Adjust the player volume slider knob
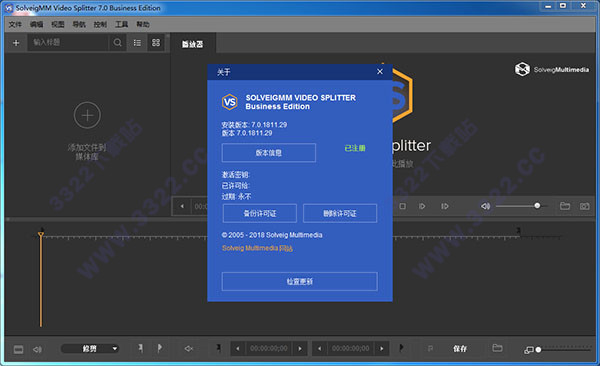This screenshot has height=366, width=600. pos(537,206)
